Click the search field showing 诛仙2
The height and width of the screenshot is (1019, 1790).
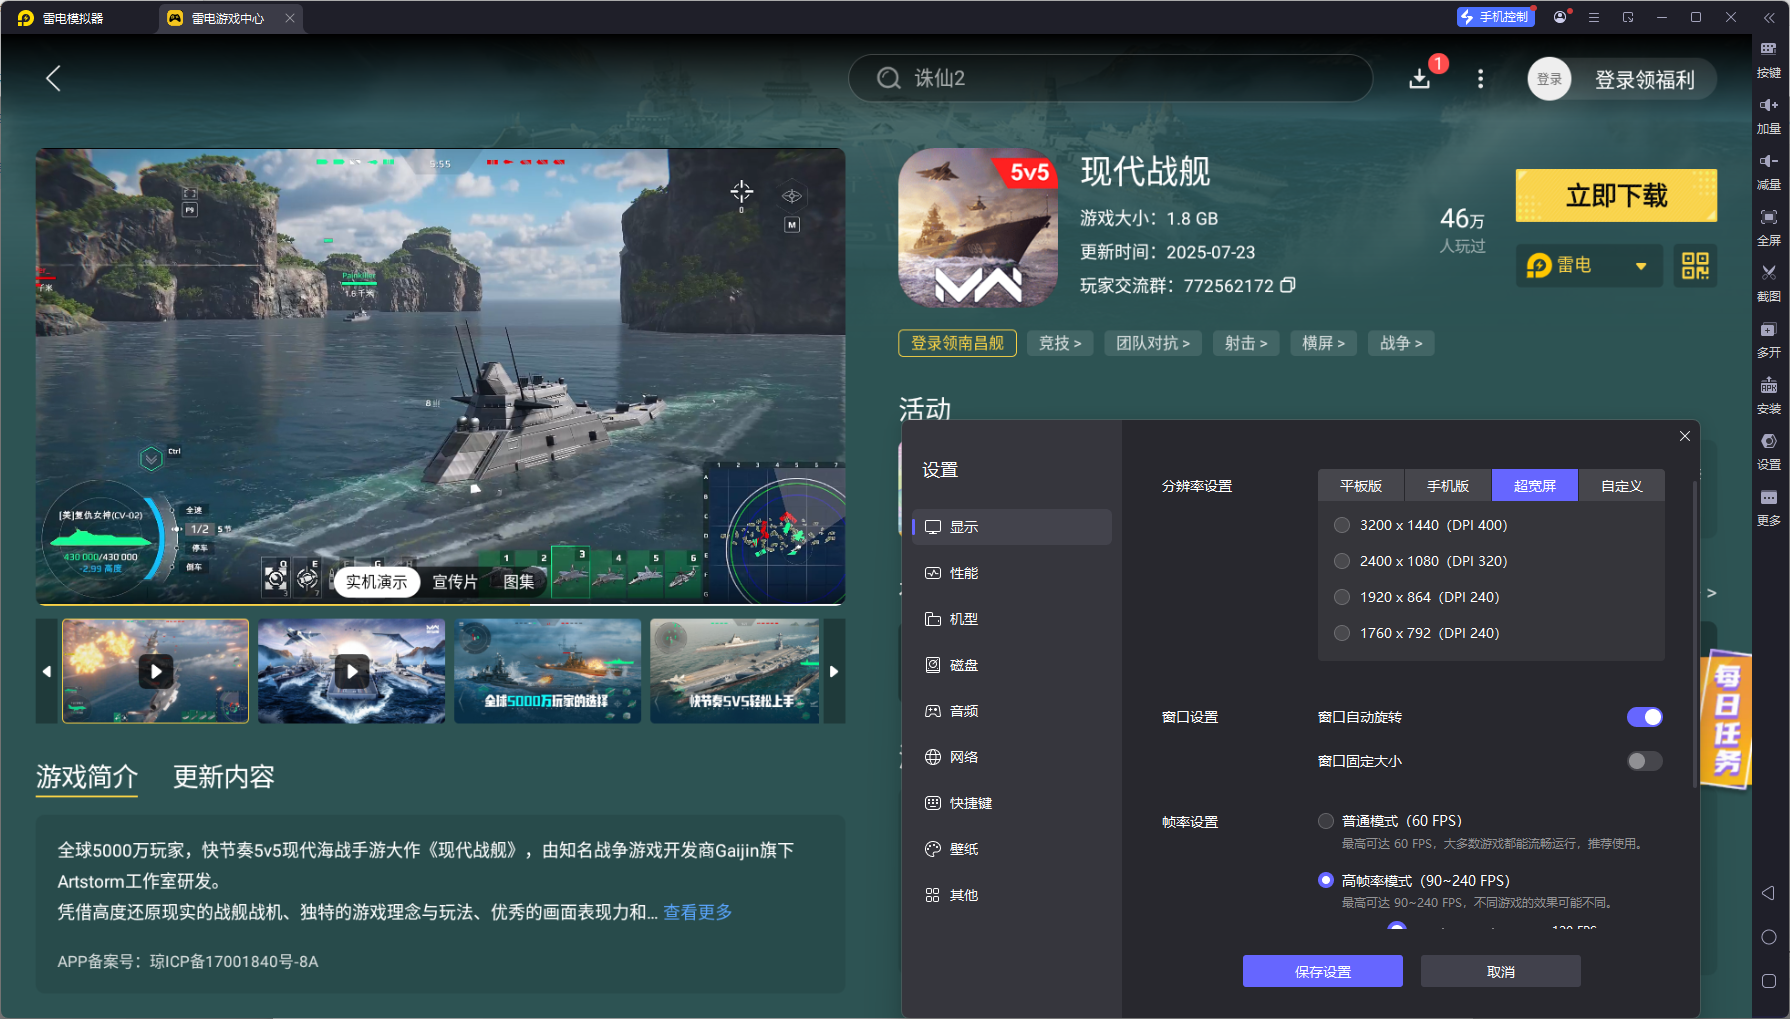coord(1110,78)
